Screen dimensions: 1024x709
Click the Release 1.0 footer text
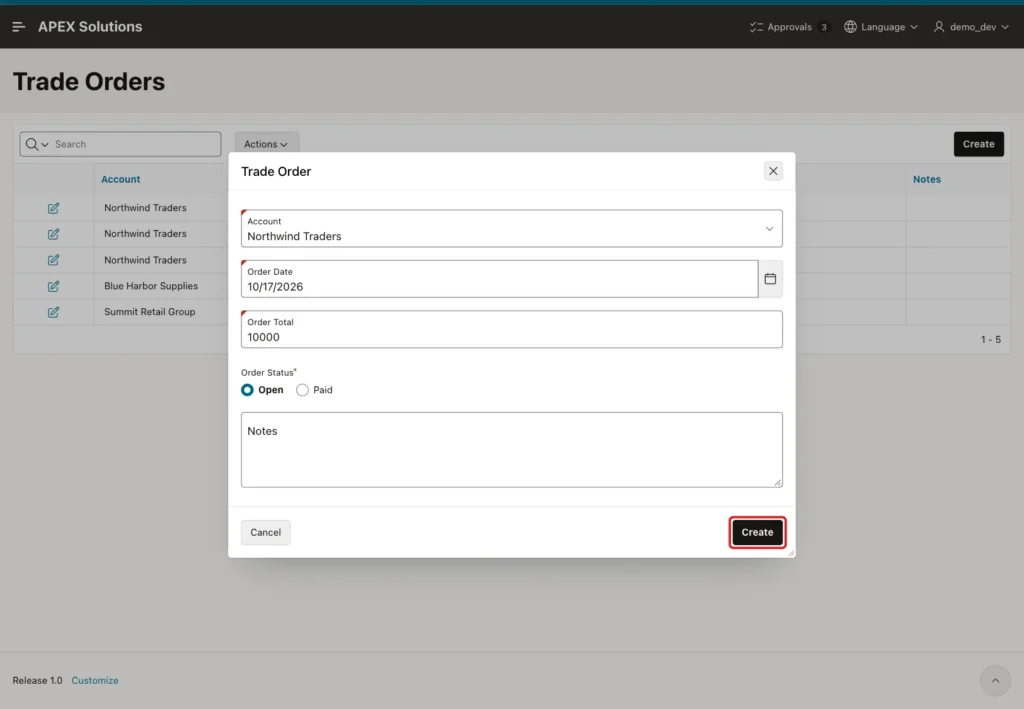37,680
